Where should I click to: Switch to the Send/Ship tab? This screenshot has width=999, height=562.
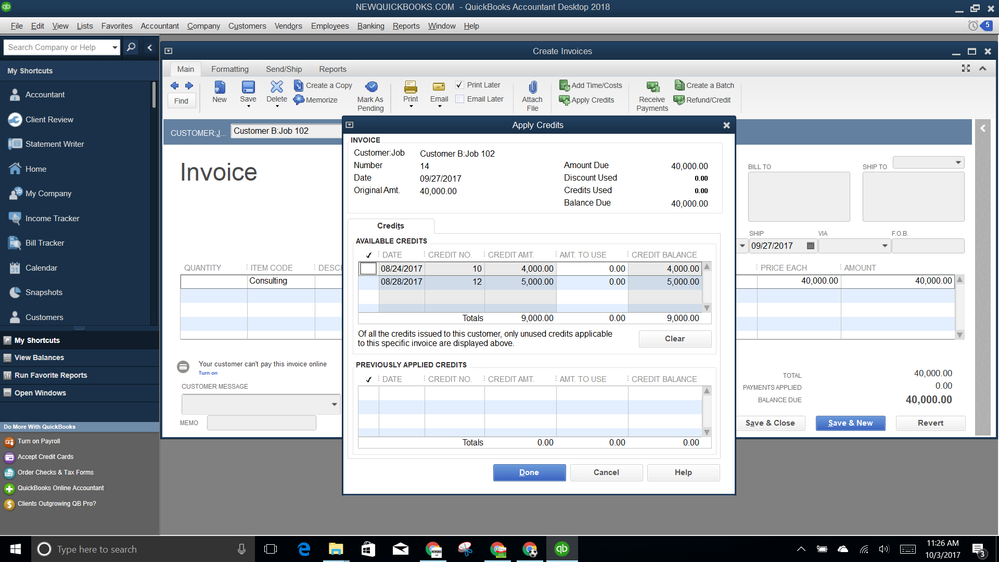coord(284,69)
